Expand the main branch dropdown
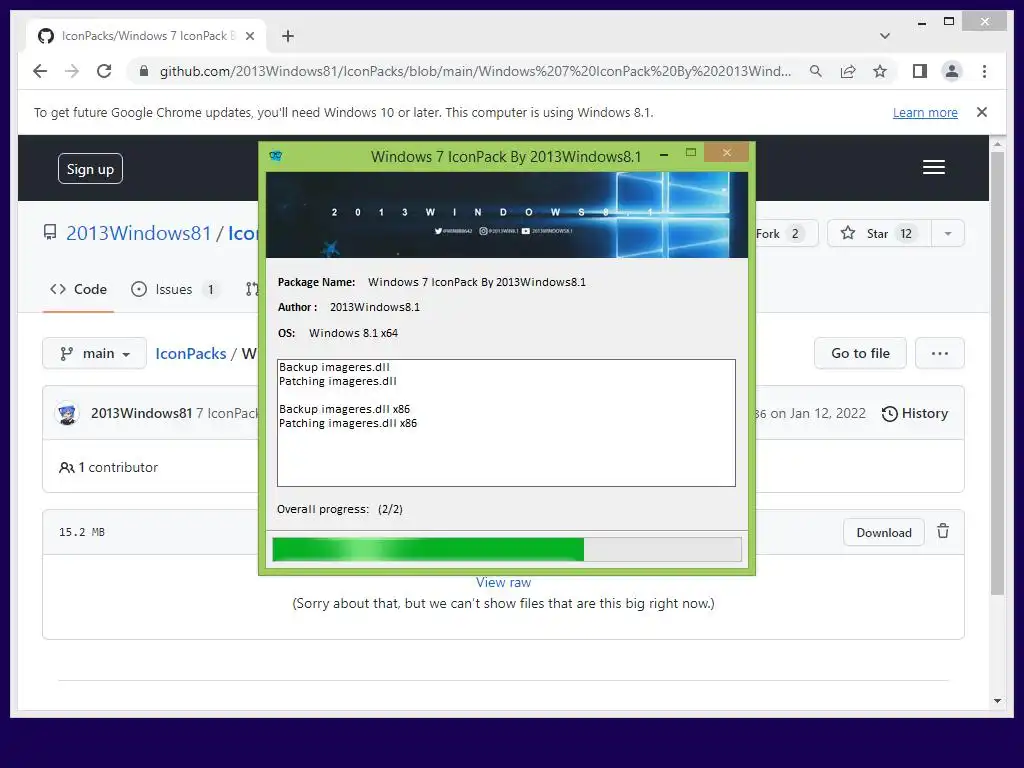The width and height of the screenshot is (1024, 768). click(x=94, y=353)
